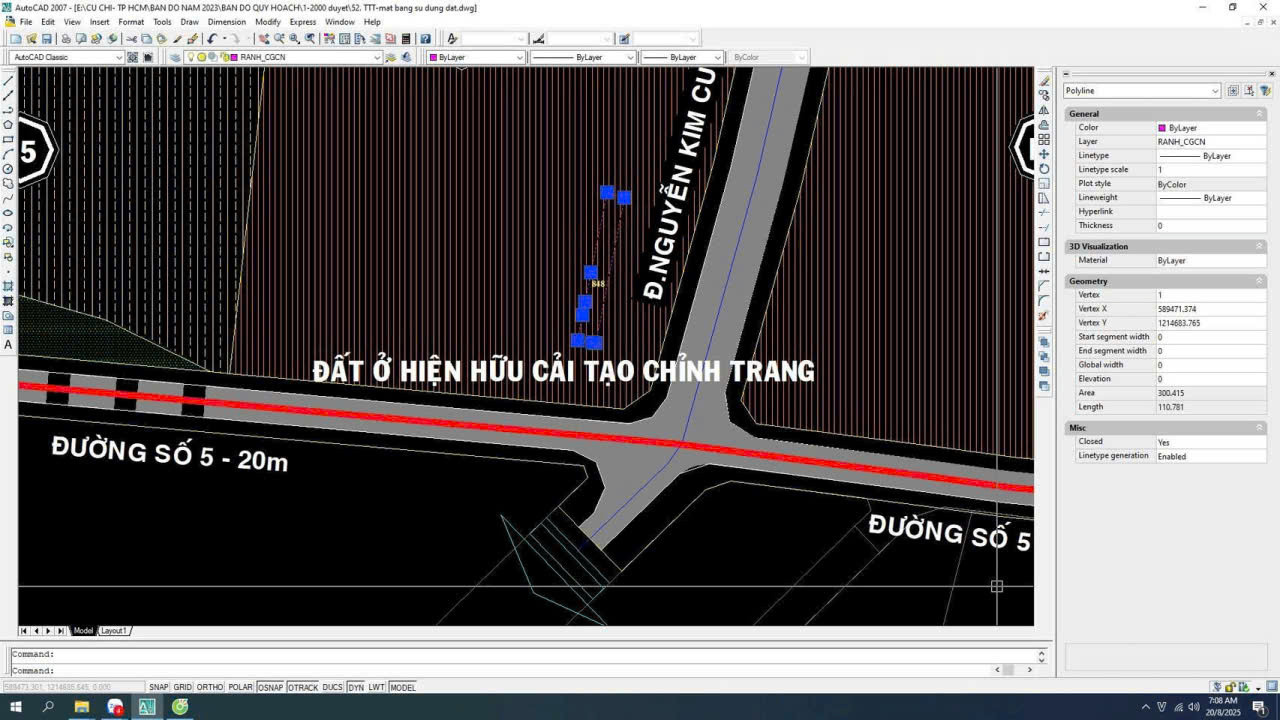Open the AutoCAD Classic workspace dropdown
Image resolution: width=1280 pixels, height=720 pixels.
click(119, 58)
